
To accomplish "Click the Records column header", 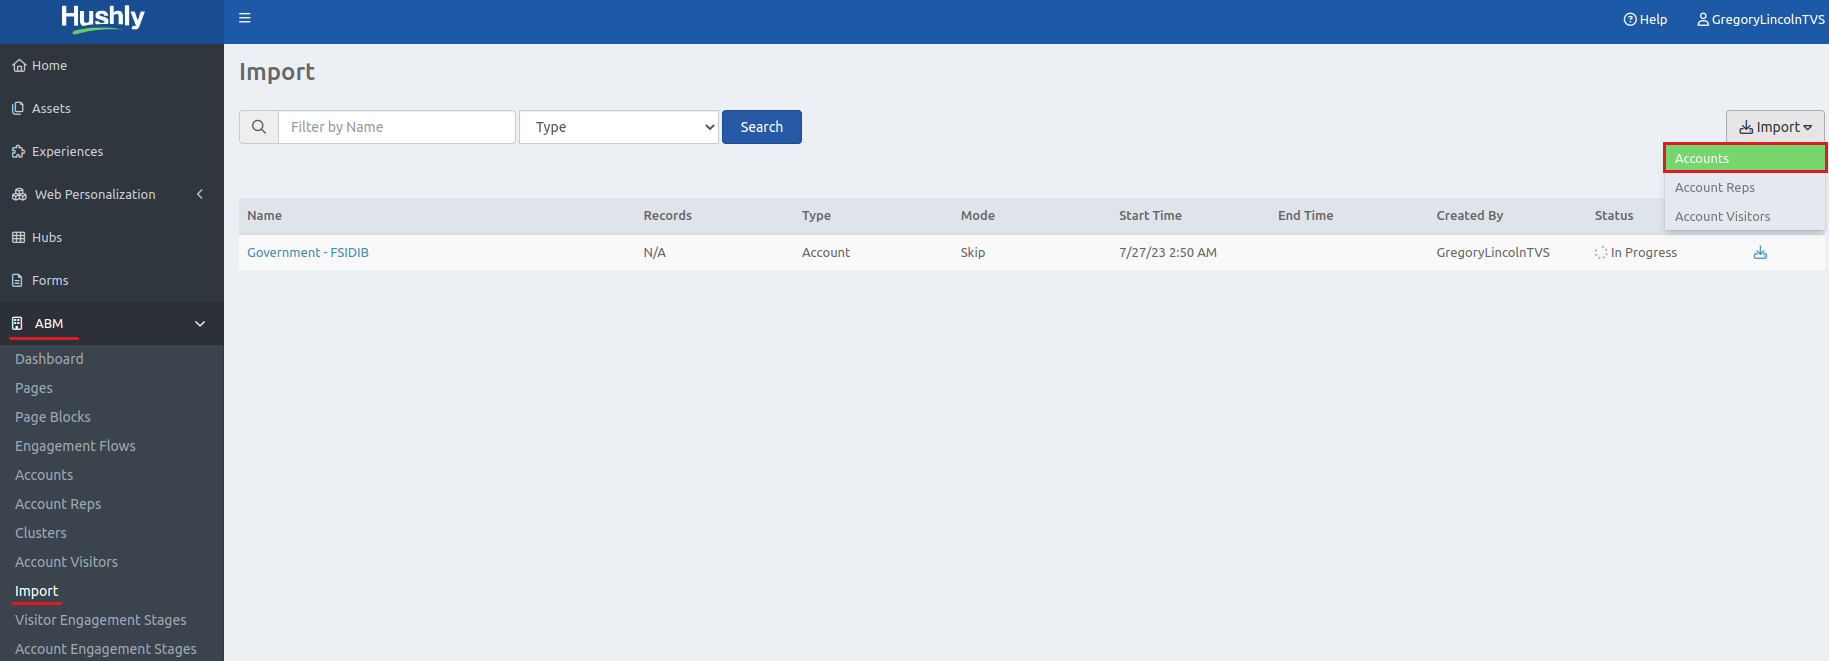I will tap(668, 215).
